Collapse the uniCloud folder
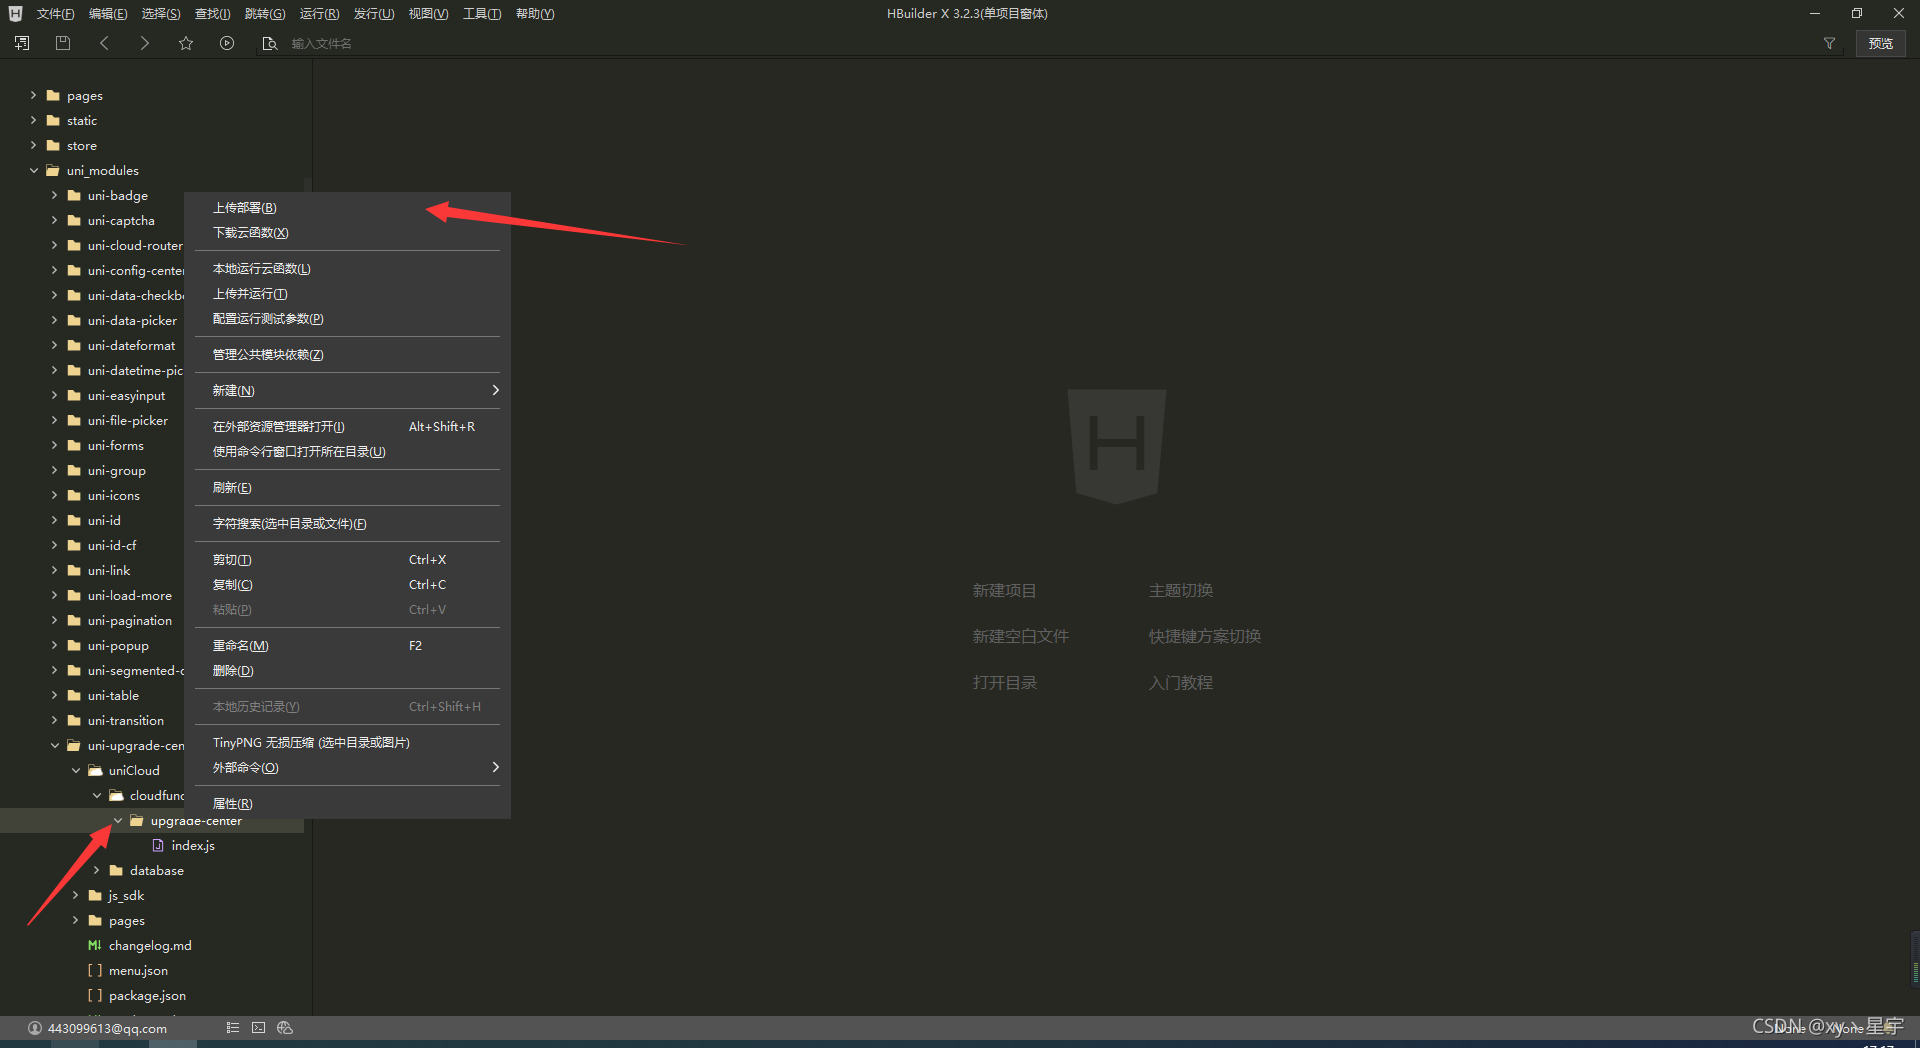Viewport: 1920px width, 1048px height. coord(76,770)
